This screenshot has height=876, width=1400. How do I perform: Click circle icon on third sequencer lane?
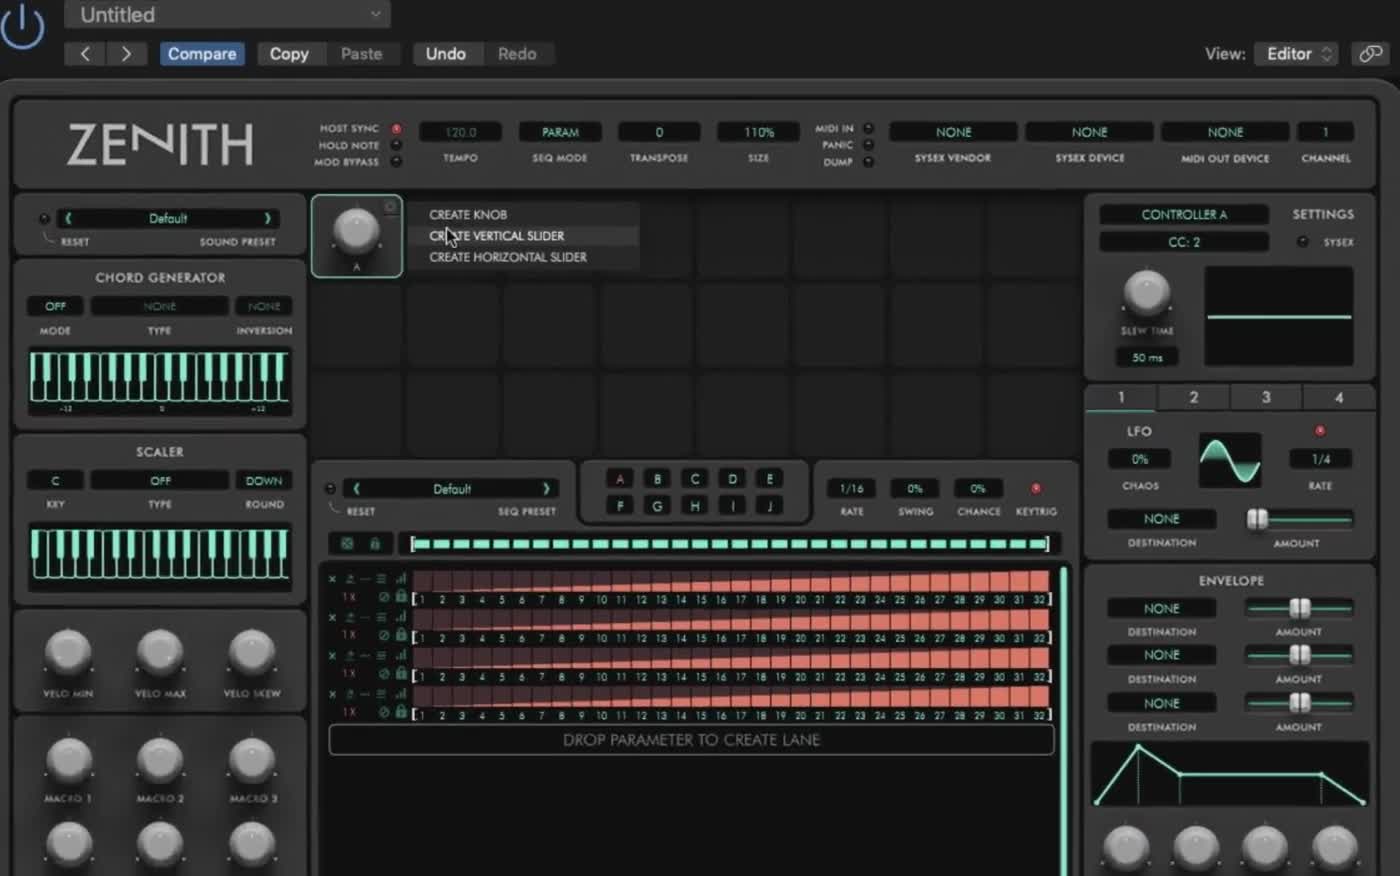coord(383,674)
